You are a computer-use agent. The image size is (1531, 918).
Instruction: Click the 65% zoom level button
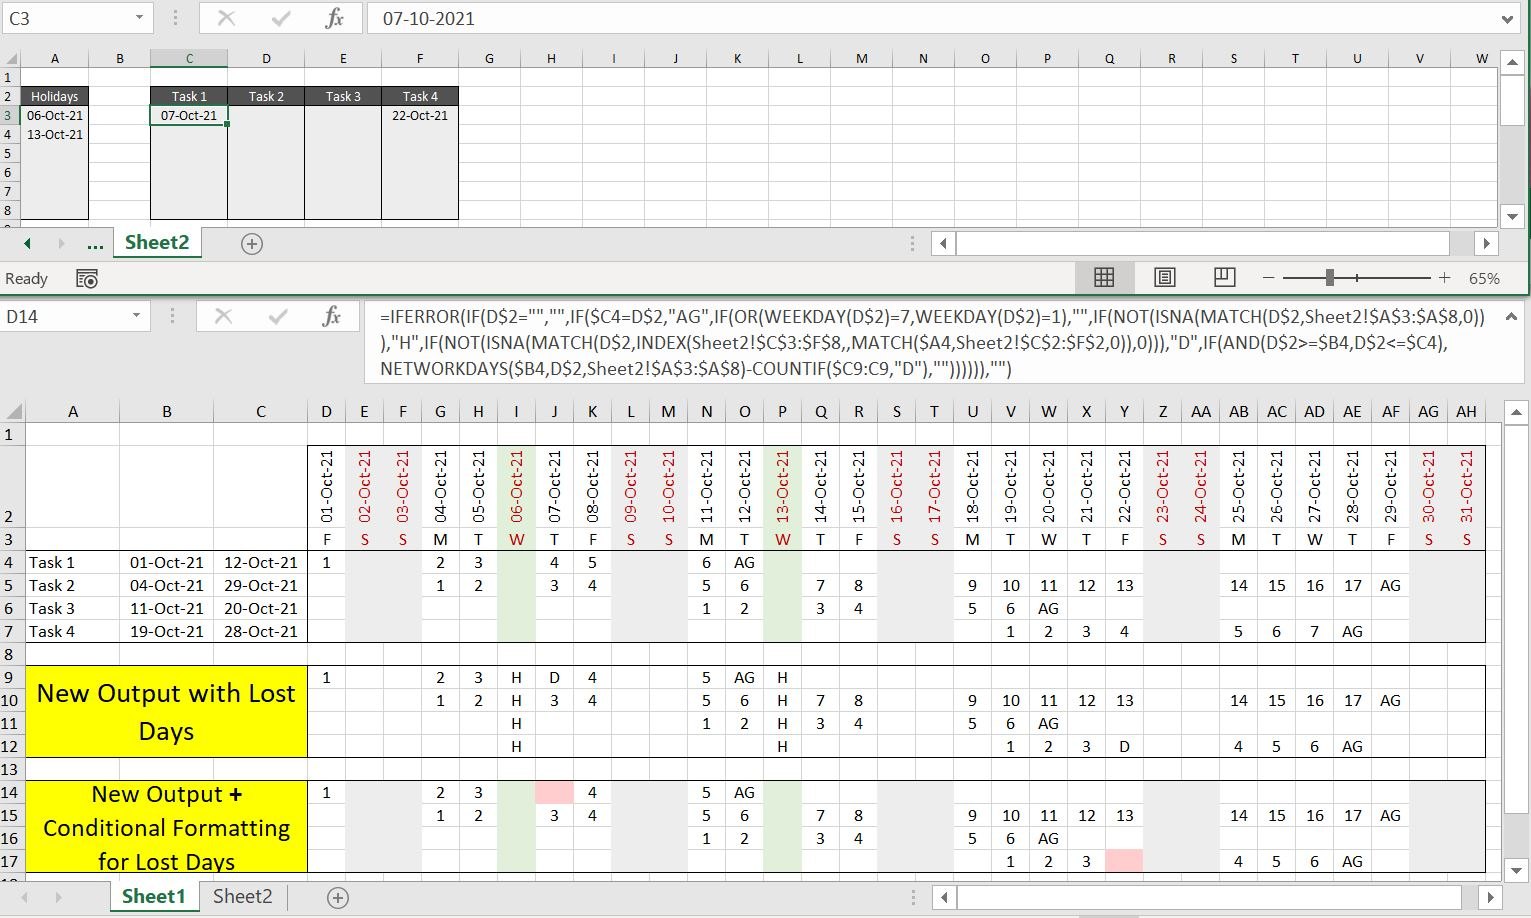pos(1484,279)
